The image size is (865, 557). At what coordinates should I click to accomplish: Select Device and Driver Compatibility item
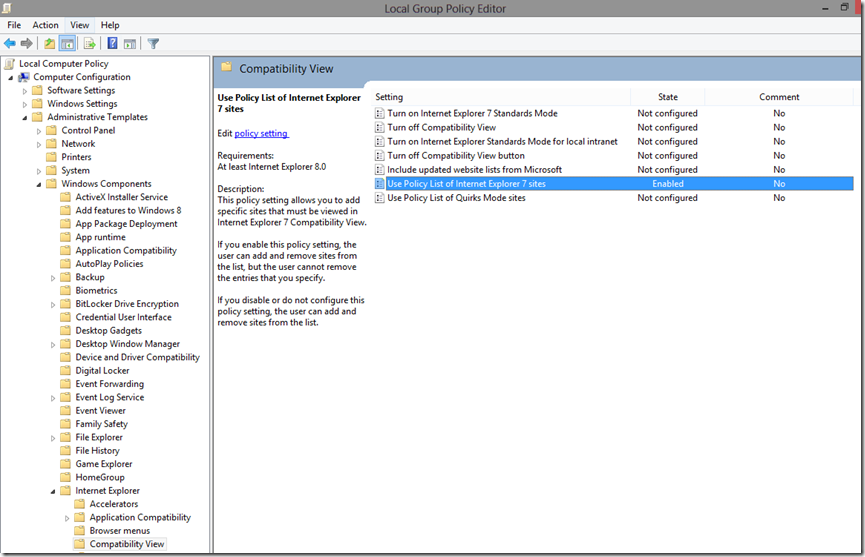click(x=137, y=357)
